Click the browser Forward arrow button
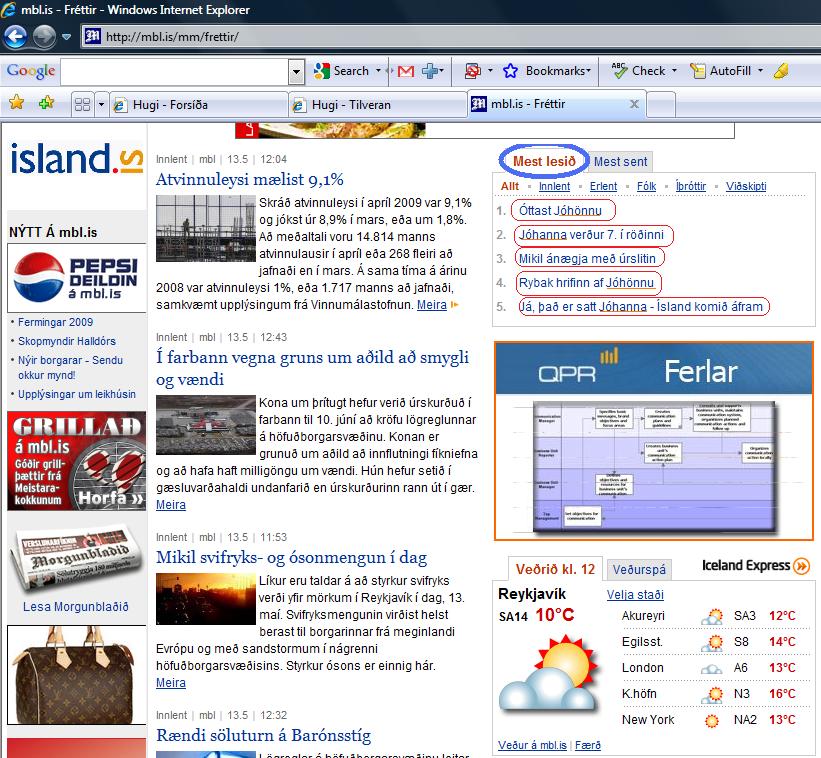Screen dimensions: 821x758 point(45,37)
